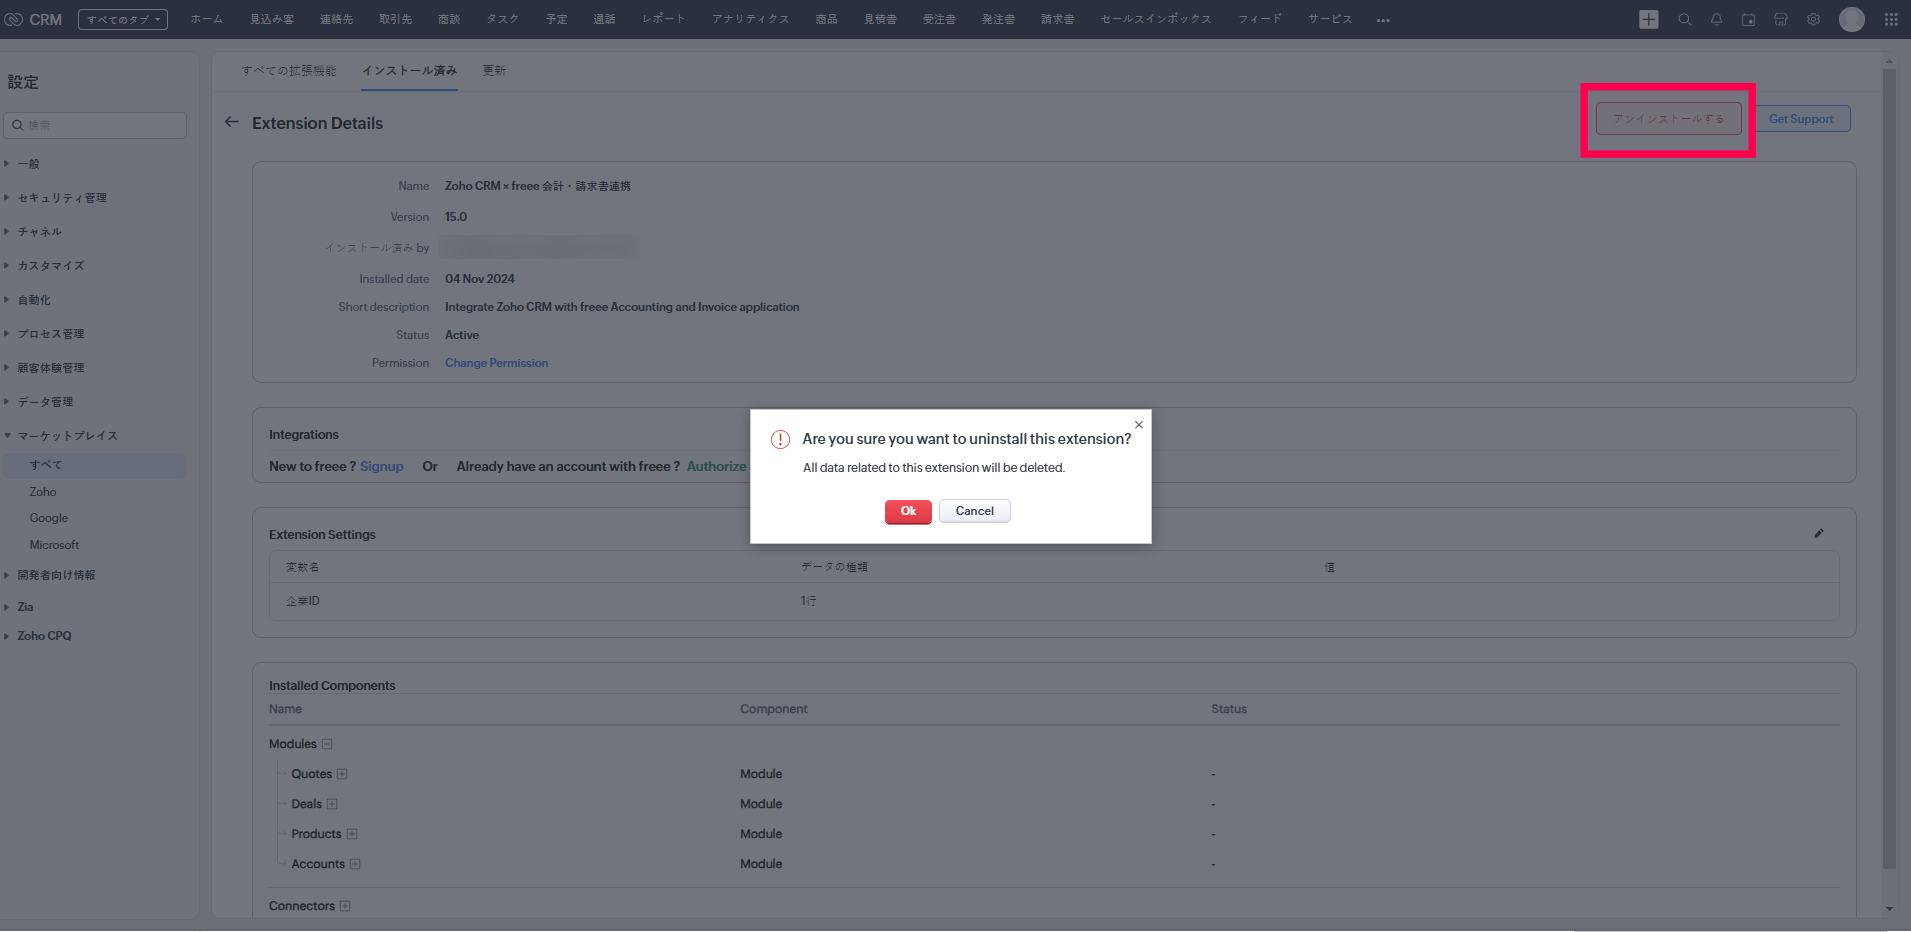1911x932 pixels.
Task: Open global search magnifier icon
Action: point(1685,19)
